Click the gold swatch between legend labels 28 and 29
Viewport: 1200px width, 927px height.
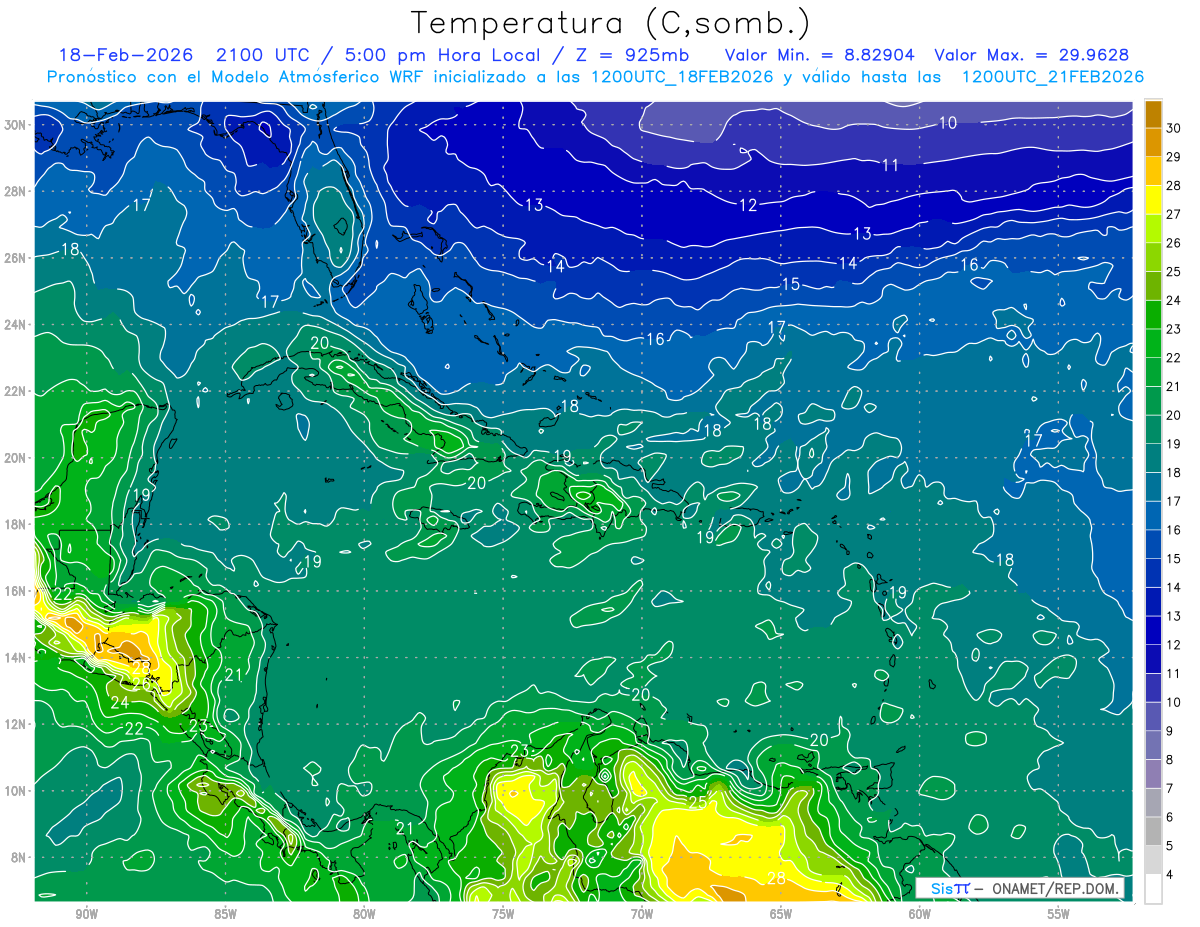tap(1153, 171)
